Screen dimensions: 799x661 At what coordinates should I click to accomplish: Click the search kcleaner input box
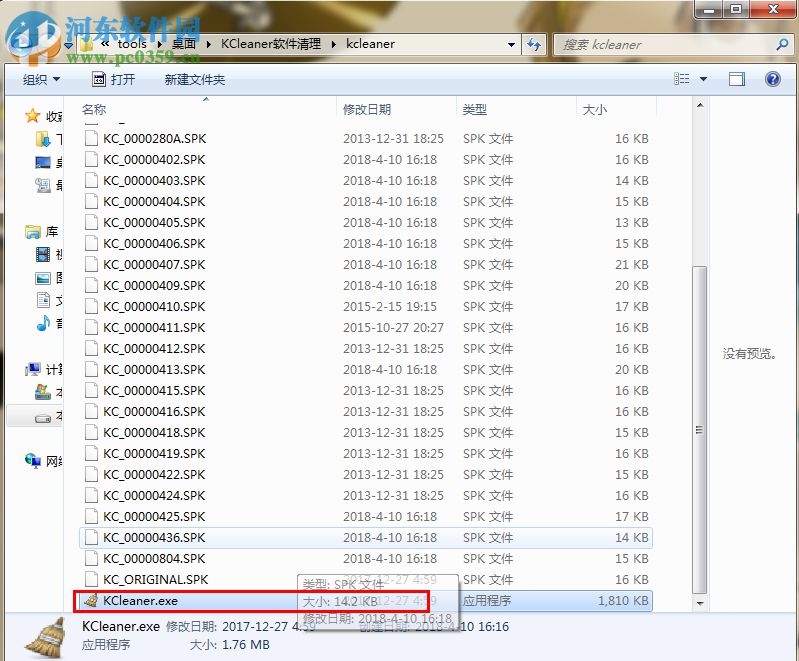665,45
